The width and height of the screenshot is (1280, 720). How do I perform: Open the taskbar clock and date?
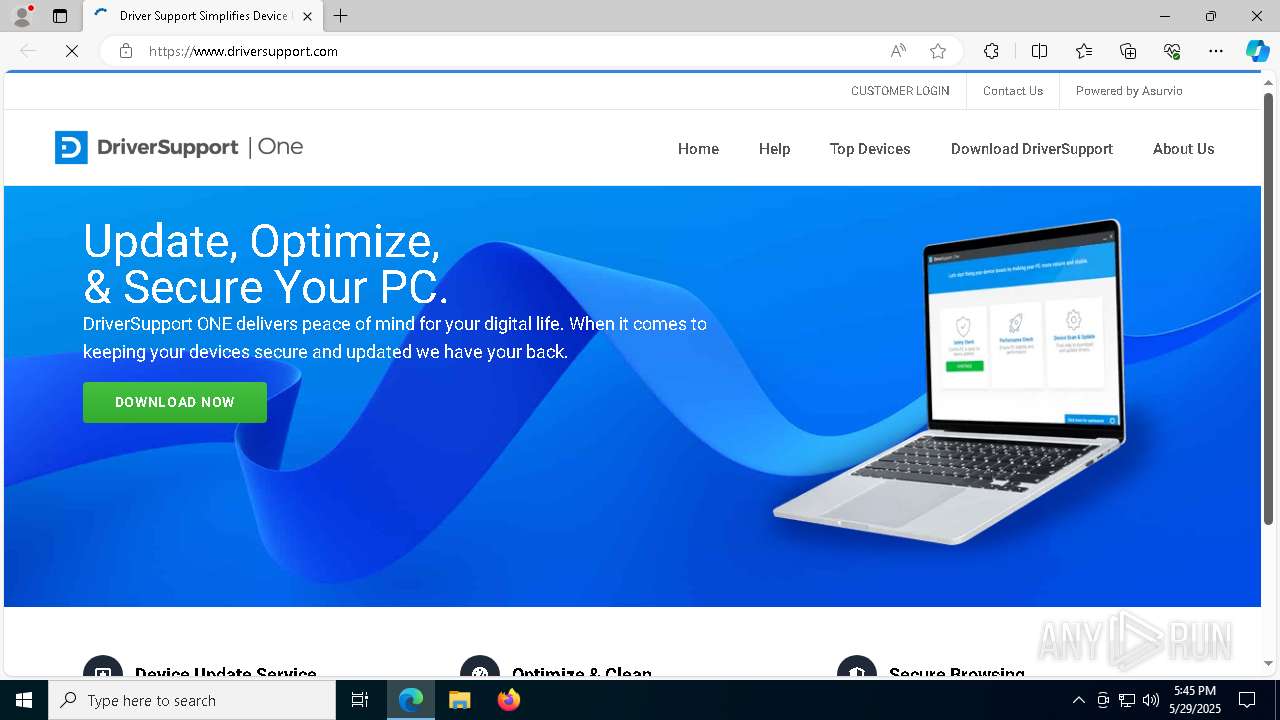pyautogui.click(x=1194, y=700)
